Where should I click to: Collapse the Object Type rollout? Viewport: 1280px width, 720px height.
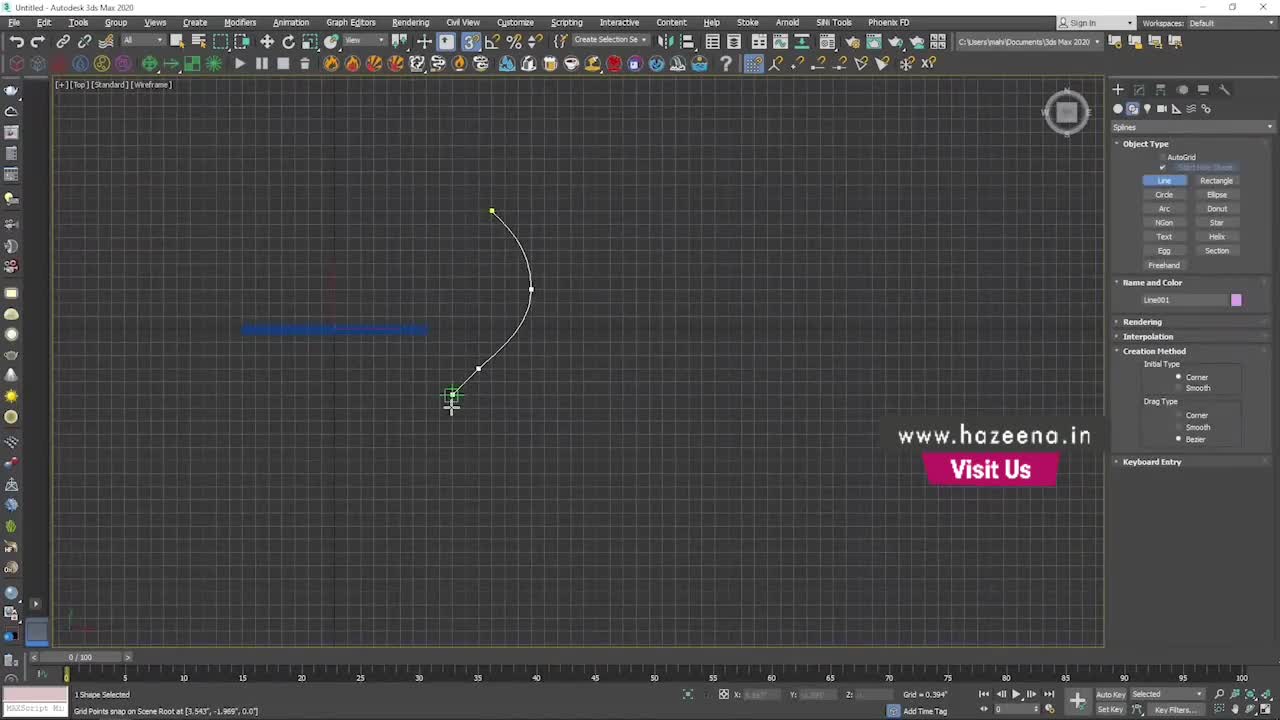point(1145,144)
